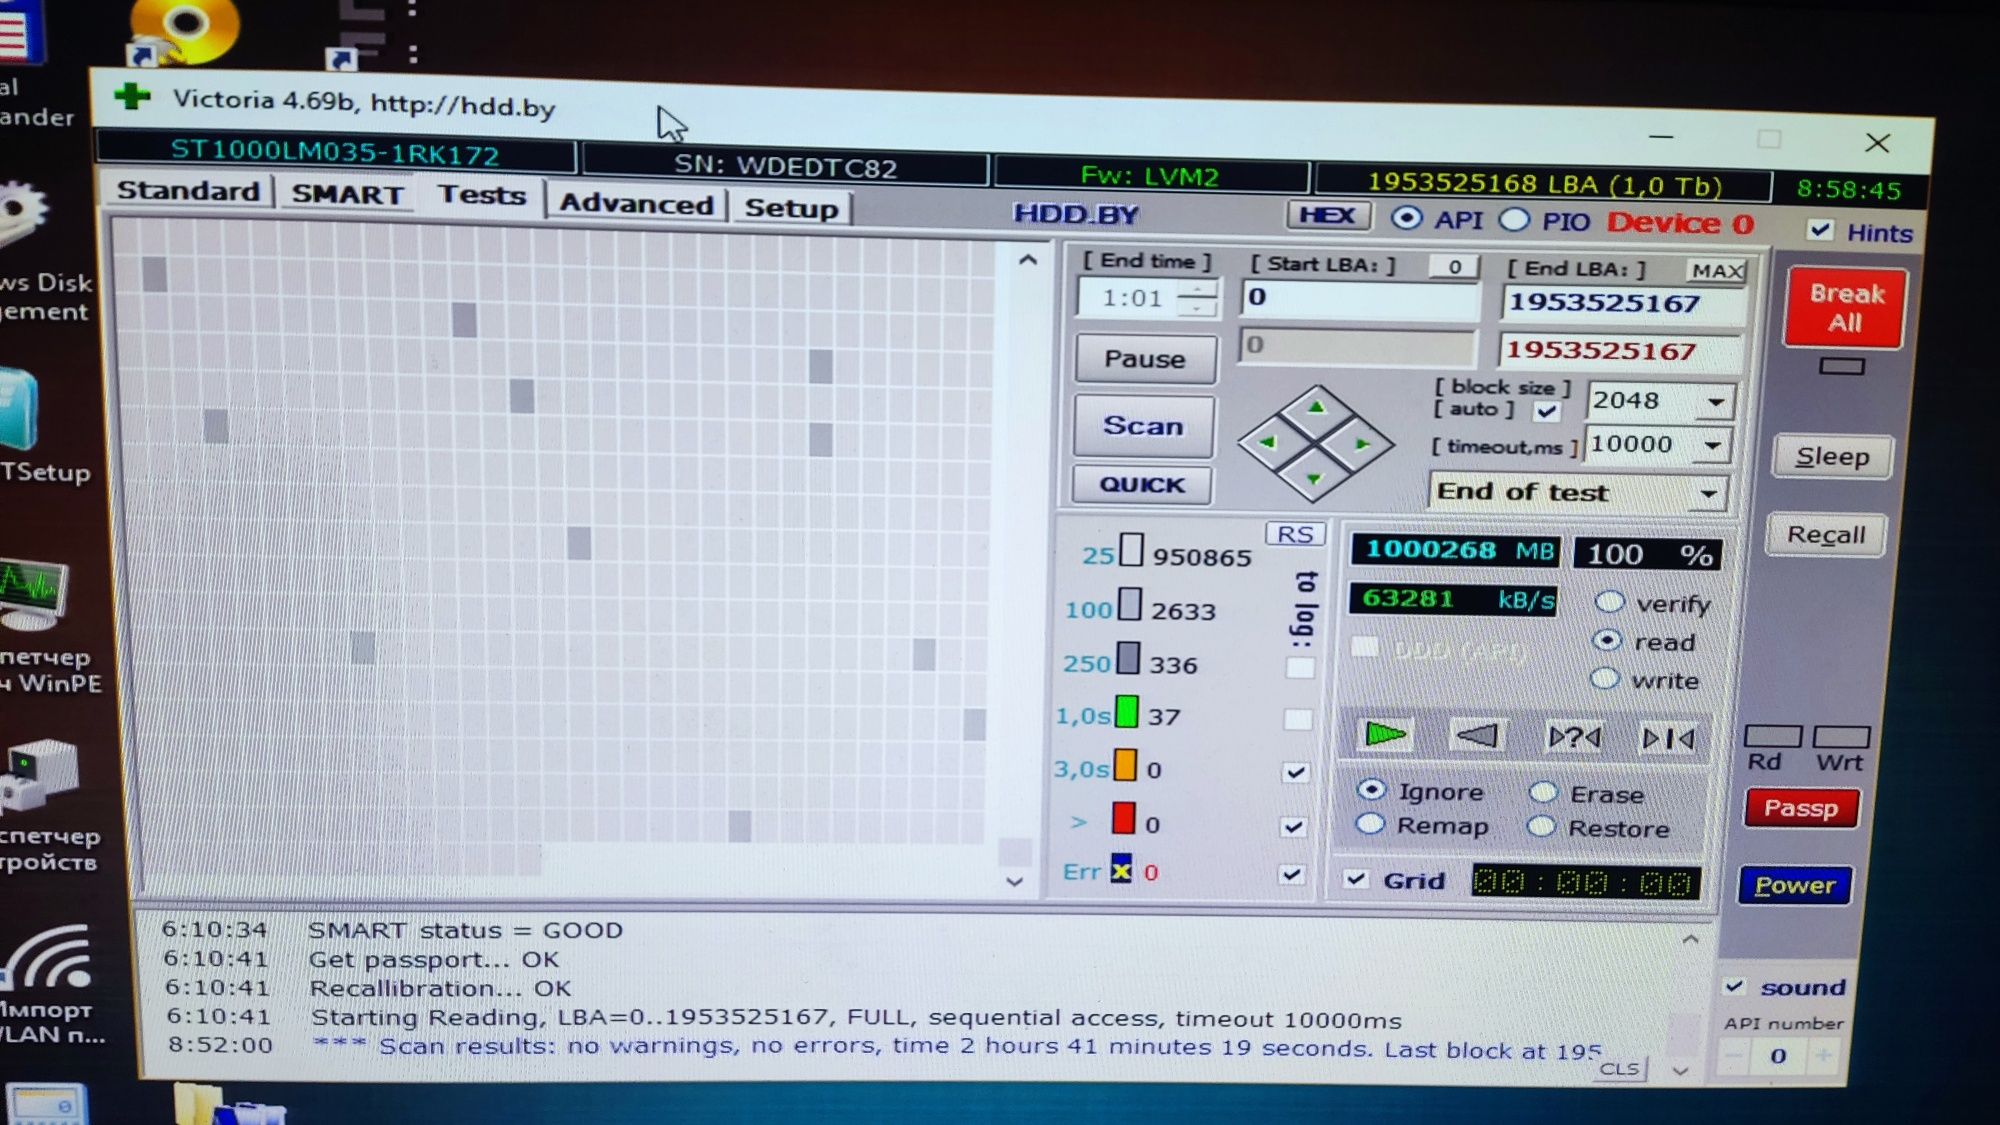Click the random butterfly scan icon
The width and height of the screenshot is (2000, 1125).
[x=1573, y=737]
